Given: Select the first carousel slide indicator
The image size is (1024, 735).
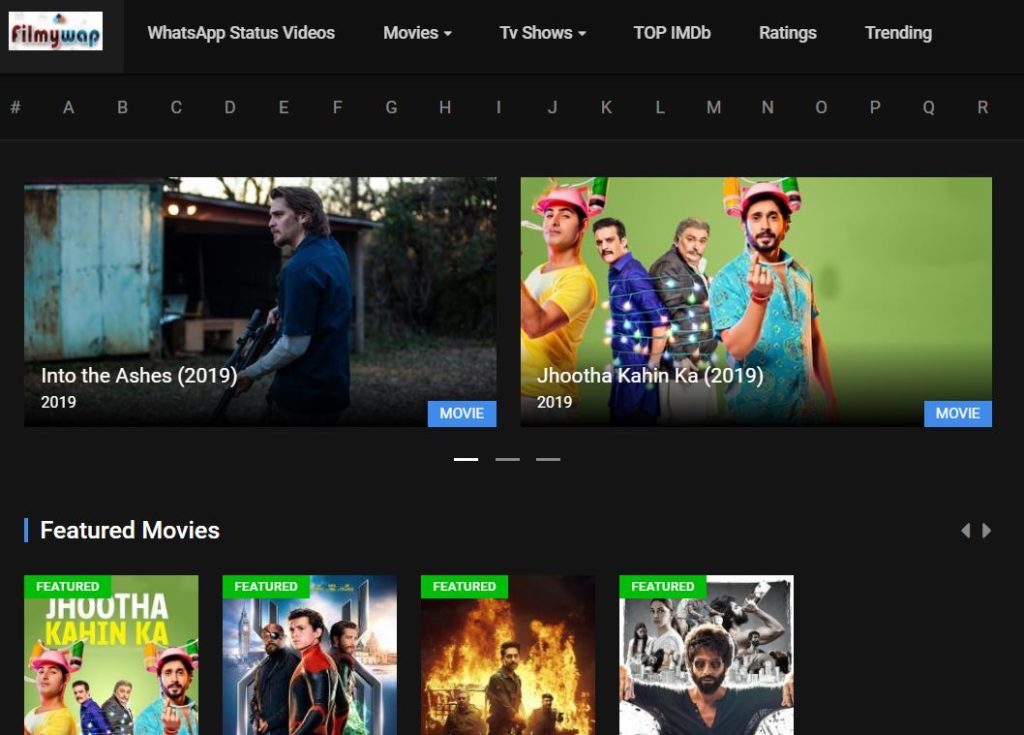Looking at the screenshot, I should tap(466, 459).
